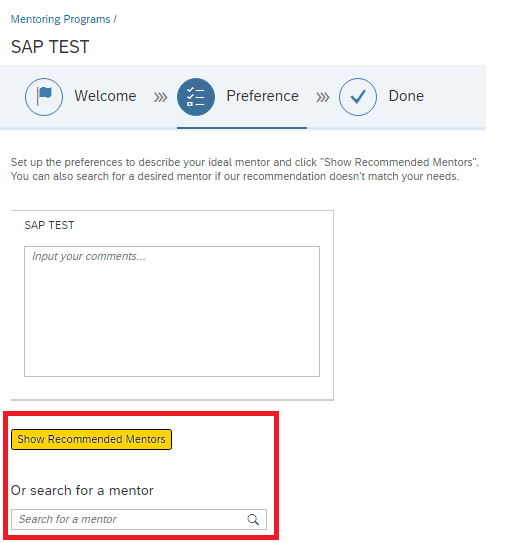
Task: Select the Preference checklist step icon
Action: (x=196, y=97)
